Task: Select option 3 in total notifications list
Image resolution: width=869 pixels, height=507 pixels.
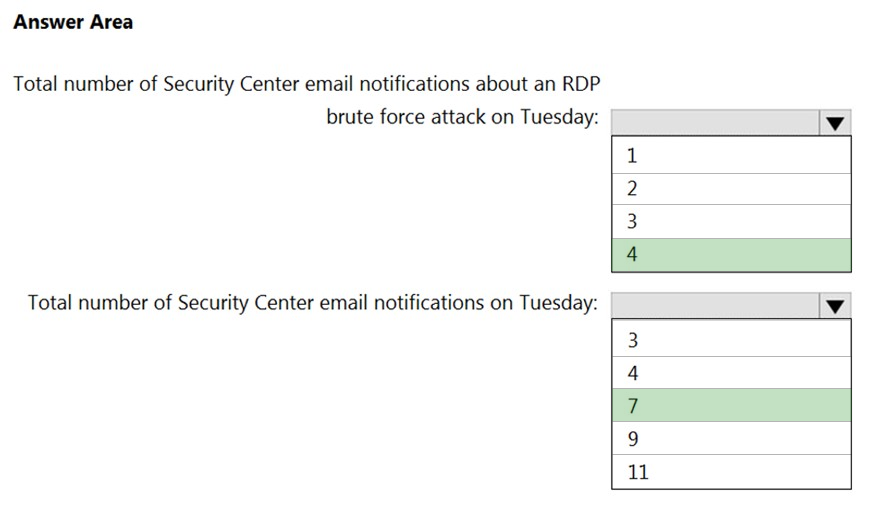Action: [x=731, y=340]
